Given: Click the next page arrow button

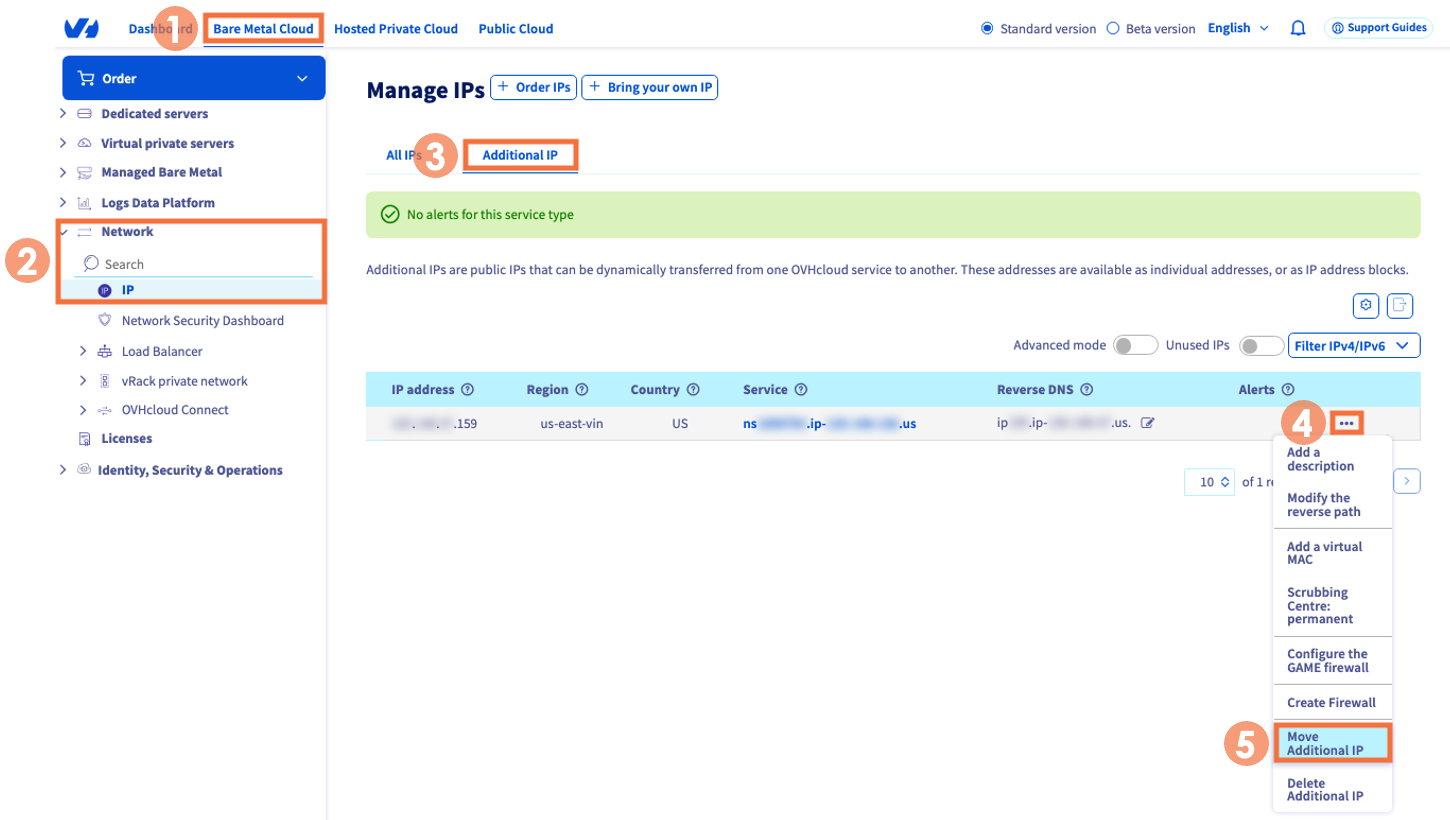Looking at the screenshot, I should [x=1407, y=482].
